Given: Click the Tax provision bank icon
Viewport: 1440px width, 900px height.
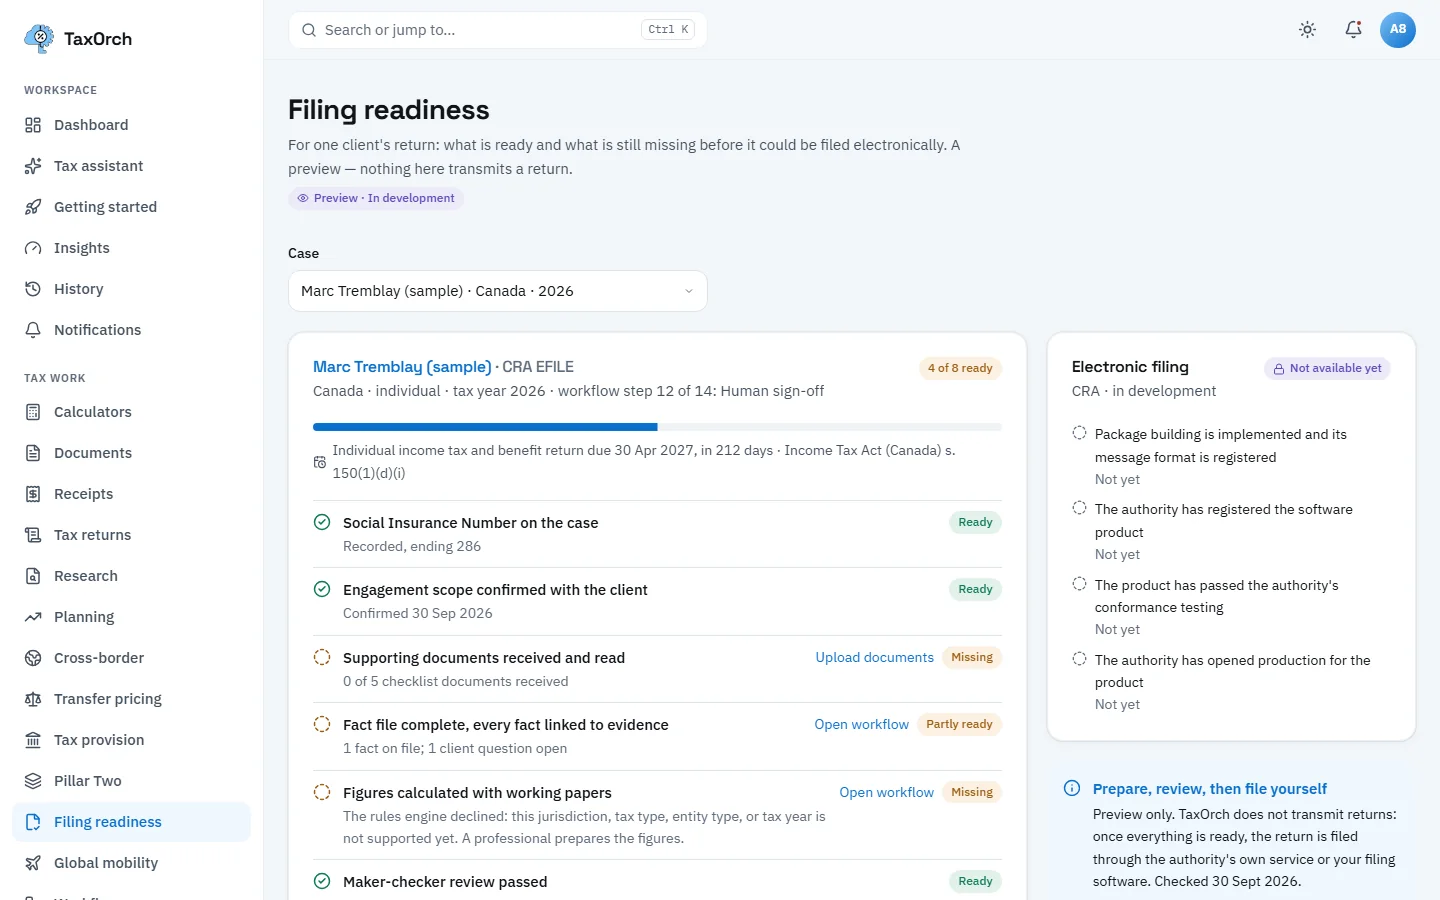Looking at the screenshot, I should click(33, 740).
